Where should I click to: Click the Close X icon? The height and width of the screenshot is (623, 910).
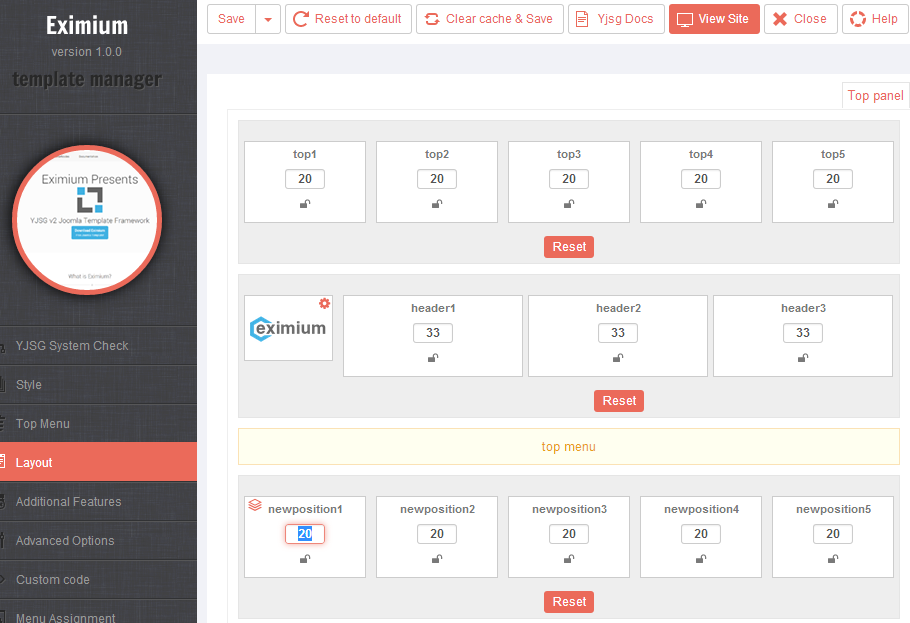(x=780, y=19)
